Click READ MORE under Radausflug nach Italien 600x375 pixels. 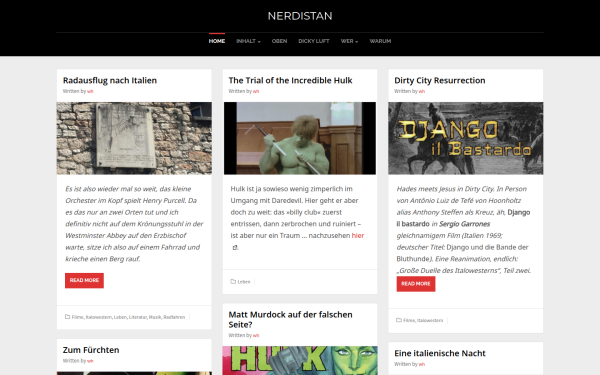tap(84, 280)
